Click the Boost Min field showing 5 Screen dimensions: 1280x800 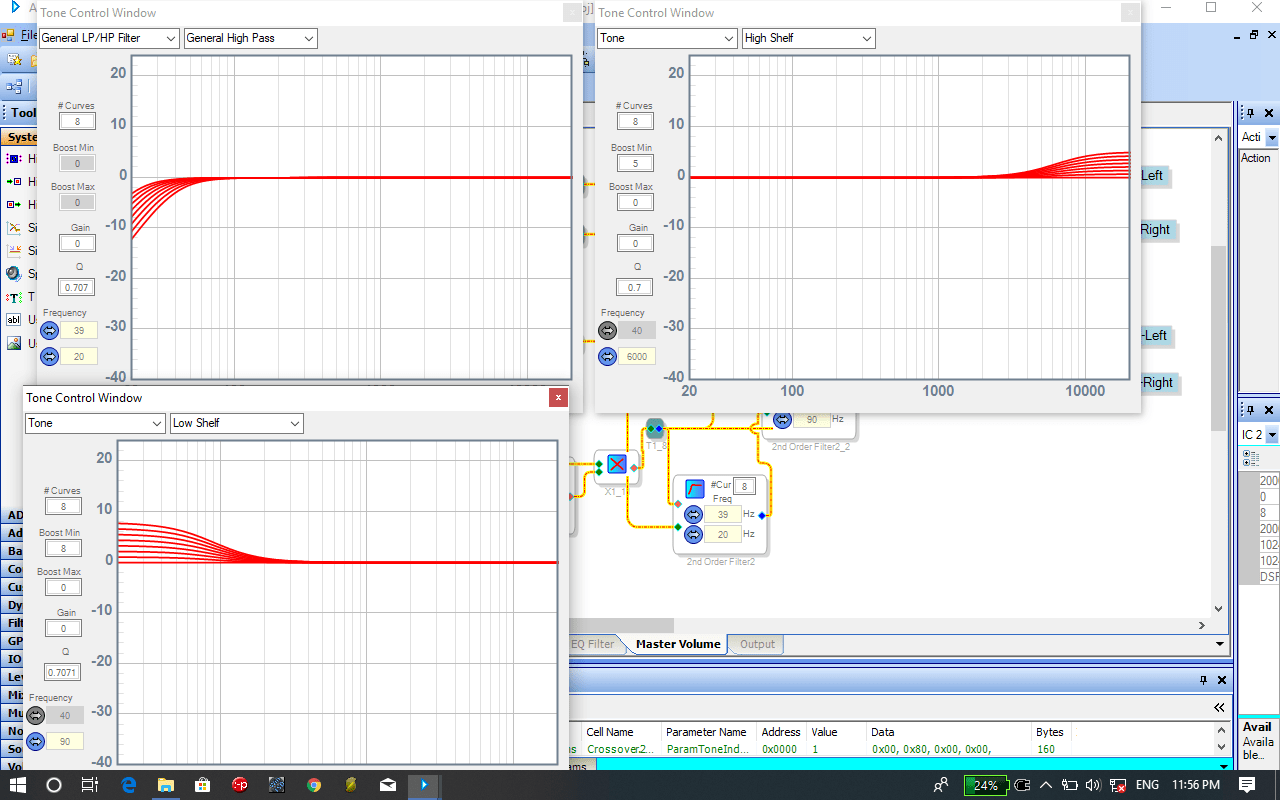(x=635, y=163)
